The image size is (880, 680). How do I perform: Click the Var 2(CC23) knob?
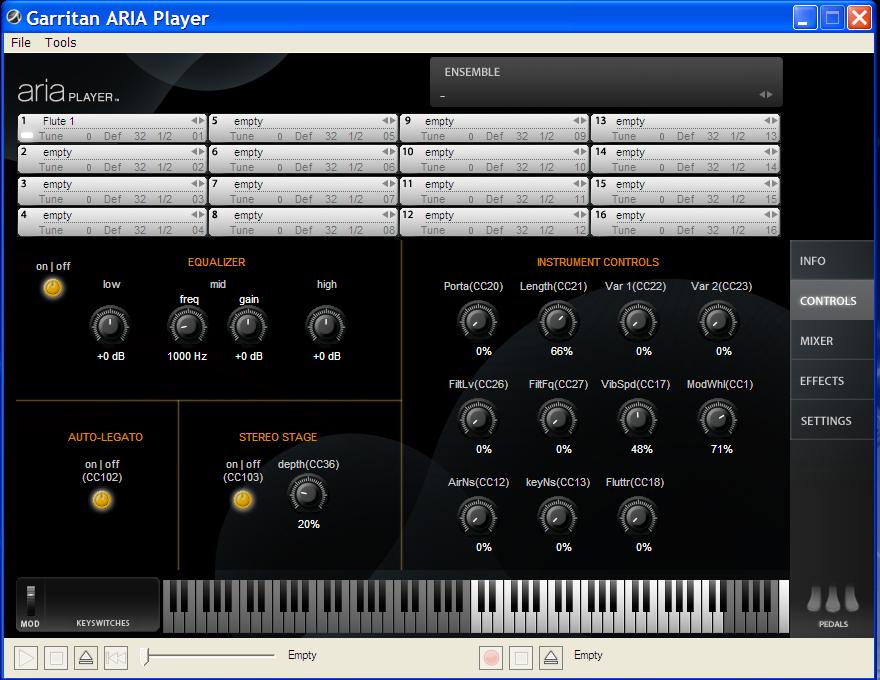tap(718, 321)
